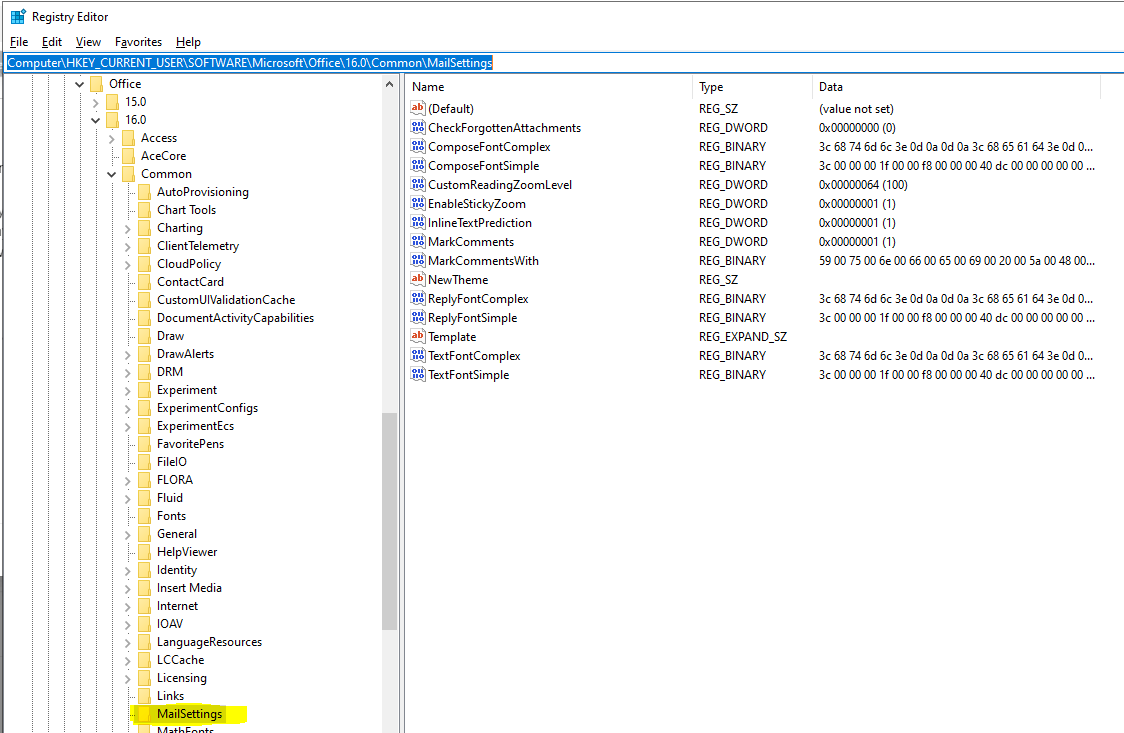Click the Registry Editor title icon
This screenshot has height=733, width=1124.
tap(18, 16)
